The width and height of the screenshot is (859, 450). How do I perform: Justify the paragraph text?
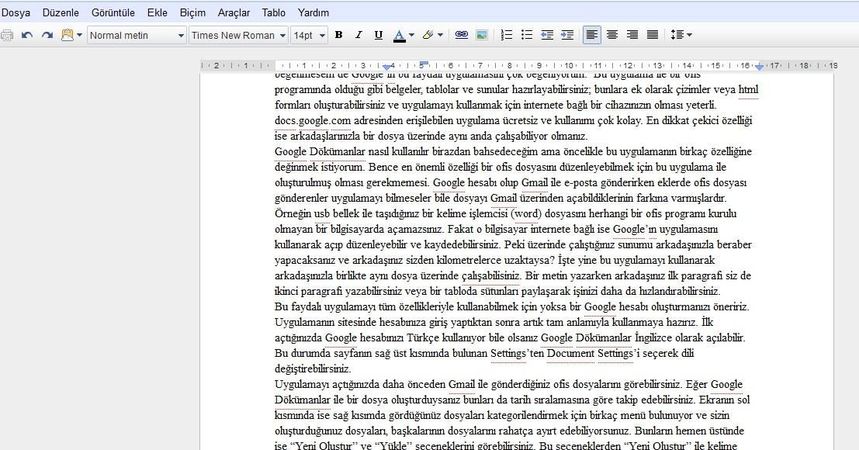pyautogui.click(x=650, y=35)
